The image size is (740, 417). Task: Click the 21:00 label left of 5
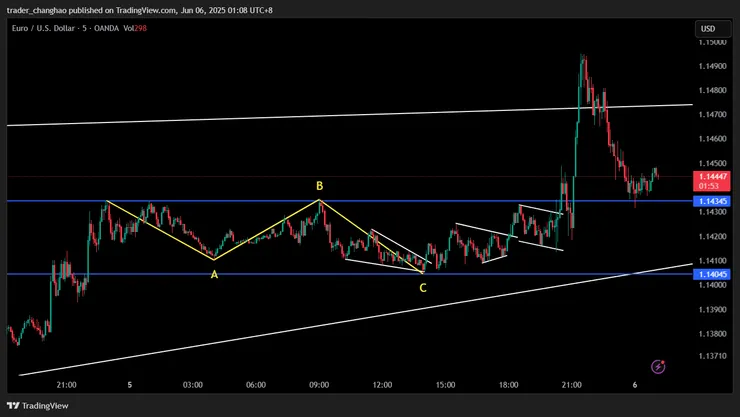pyautogui.click(x=67, y=385)
